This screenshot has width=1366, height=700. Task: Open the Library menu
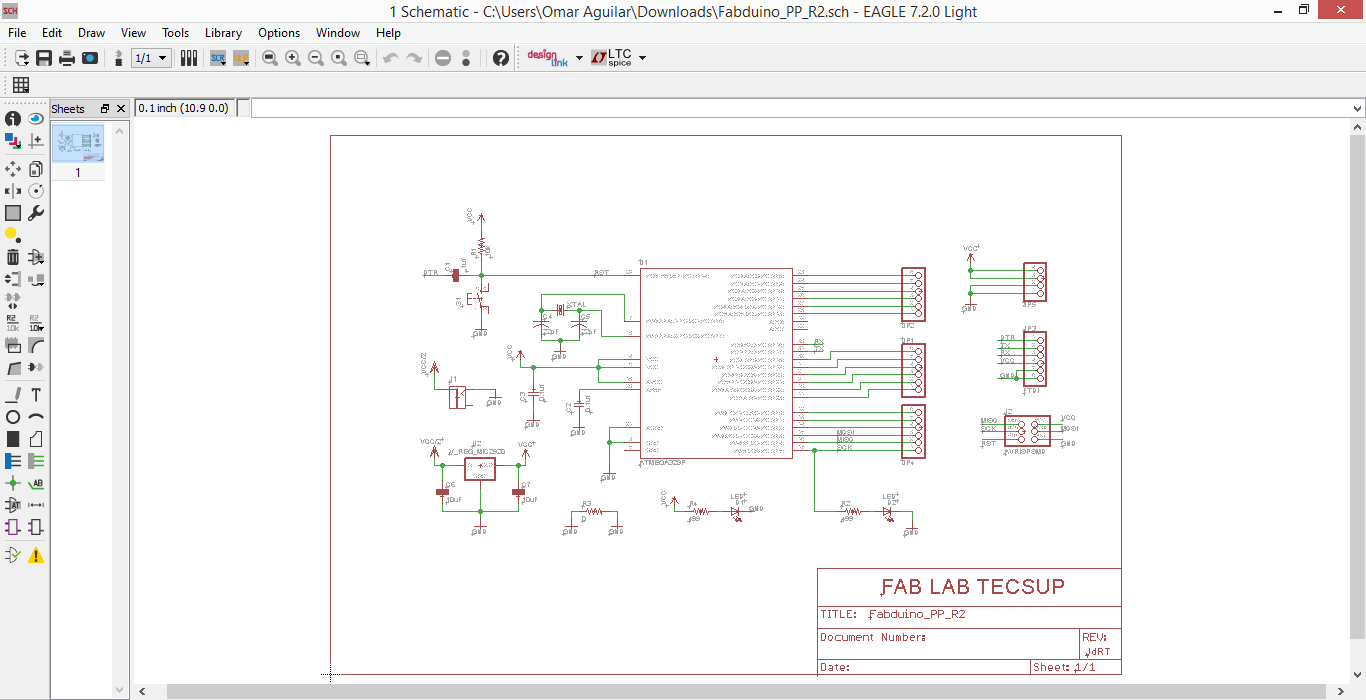tap(223, 33)
